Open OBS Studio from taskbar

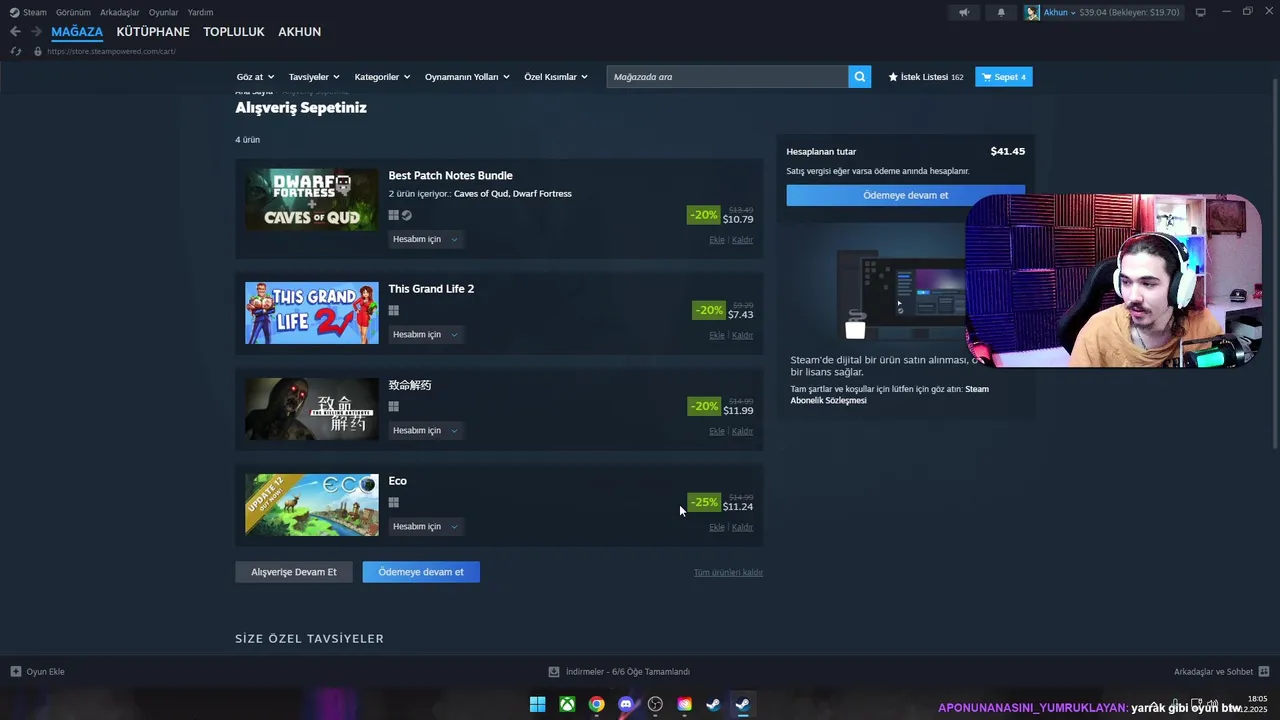click(655, 704)
